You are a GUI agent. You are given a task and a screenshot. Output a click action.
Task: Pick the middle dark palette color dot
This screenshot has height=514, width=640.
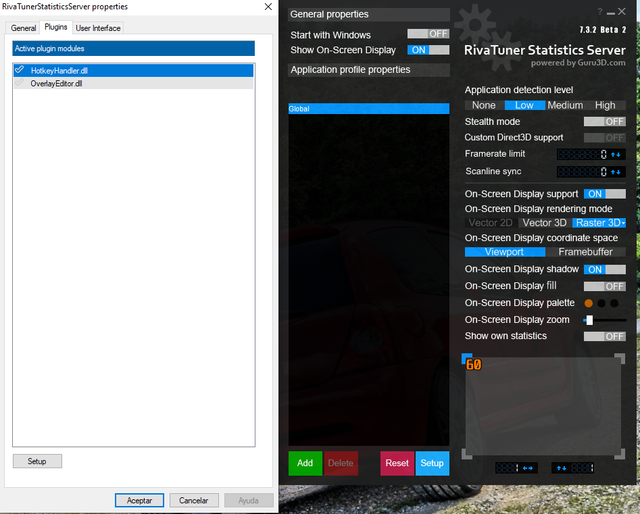[602, 303]
